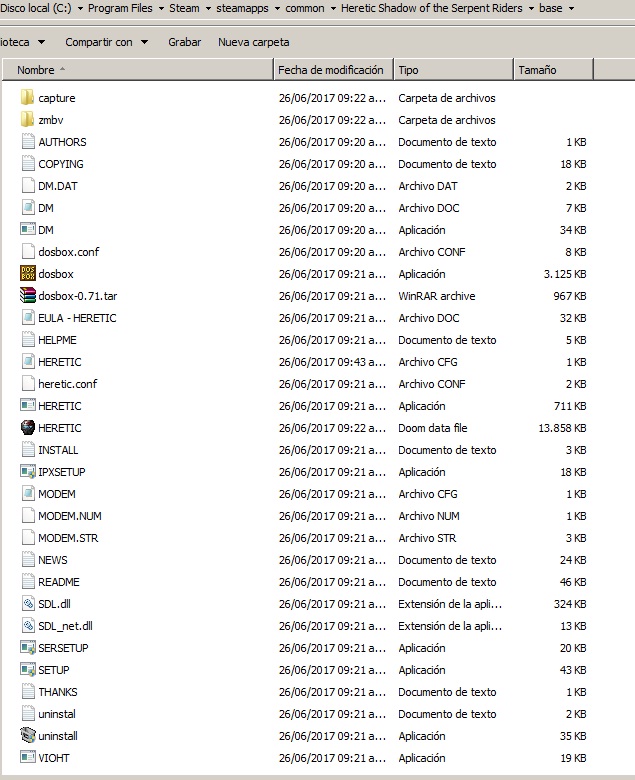Viewport: 635px width, 780px height.
Task: Select the NEWS file name
Action: coord(53,560)
